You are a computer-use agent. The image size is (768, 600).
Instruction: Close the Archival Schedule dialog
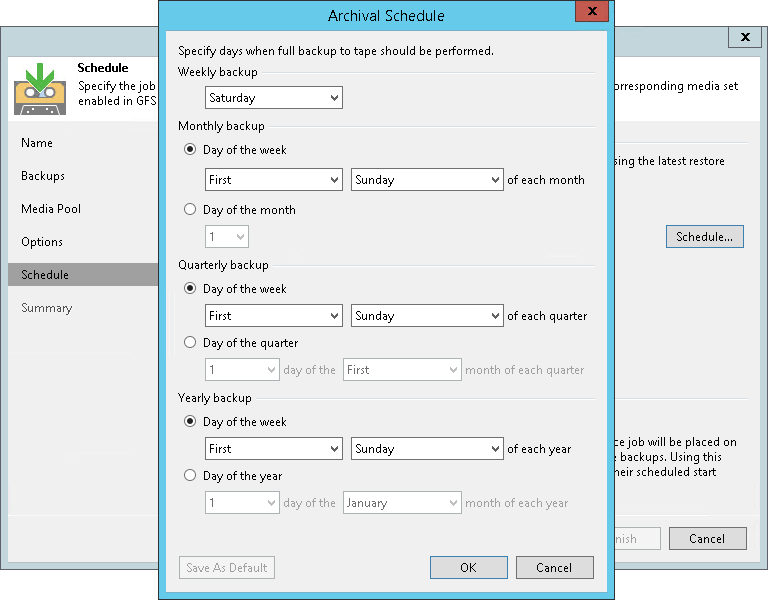click(592, 11)
